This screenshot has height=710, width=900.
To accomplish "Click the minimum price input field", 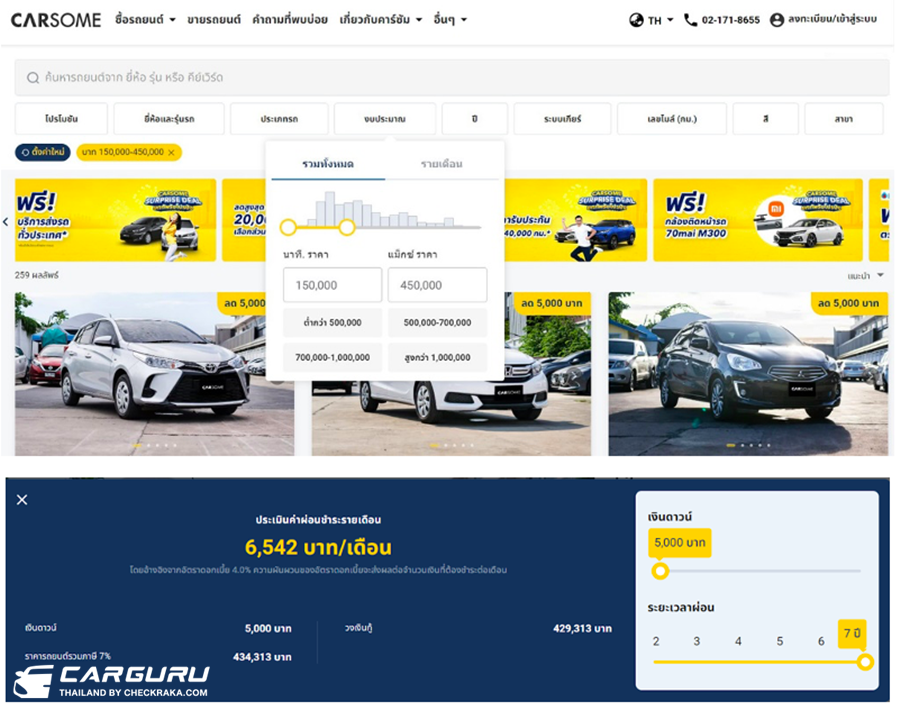I will pyautogui.click(x=332, y=285).
